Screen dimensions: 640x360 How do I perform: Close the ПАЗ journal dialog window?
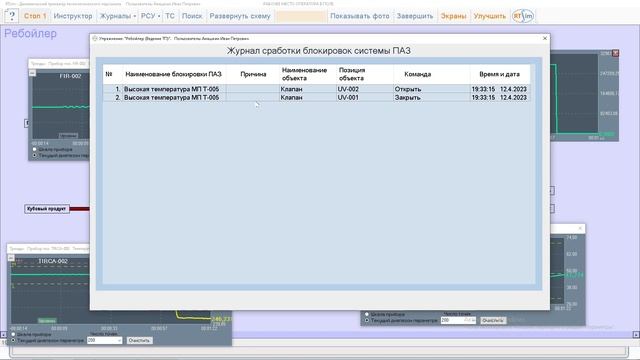(544, 38)
